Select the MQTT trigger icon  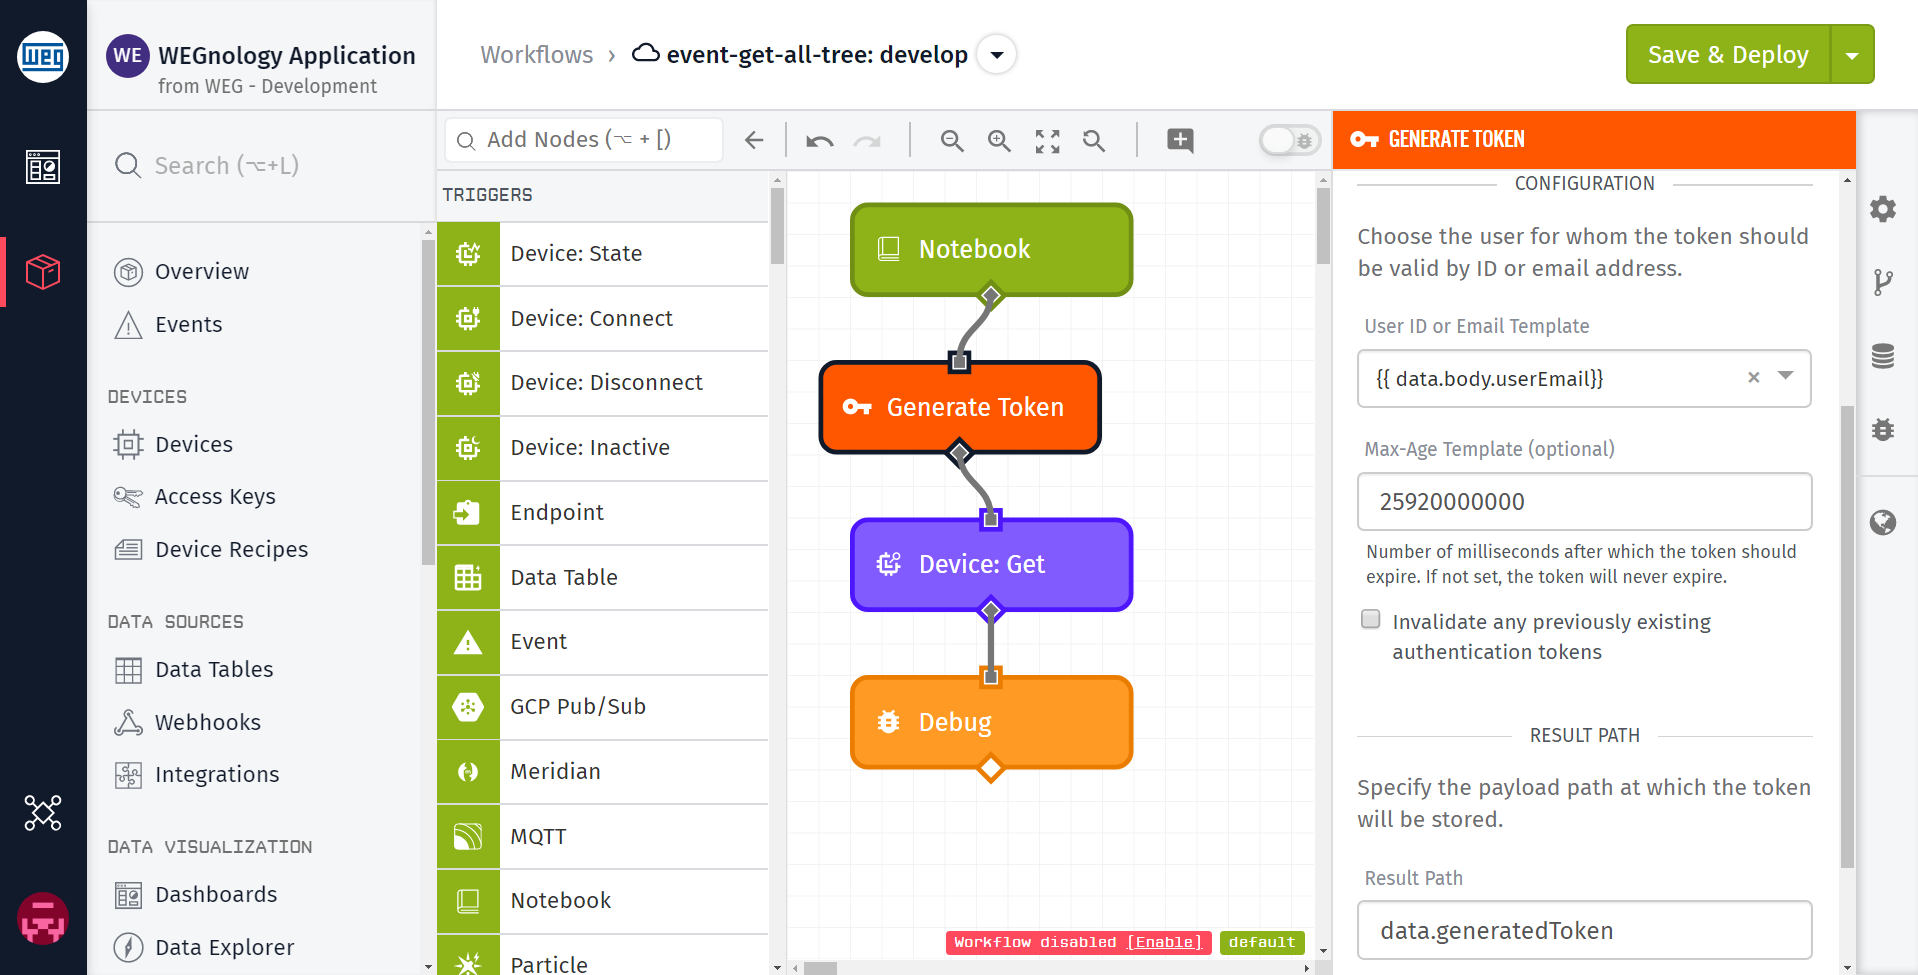468,836
